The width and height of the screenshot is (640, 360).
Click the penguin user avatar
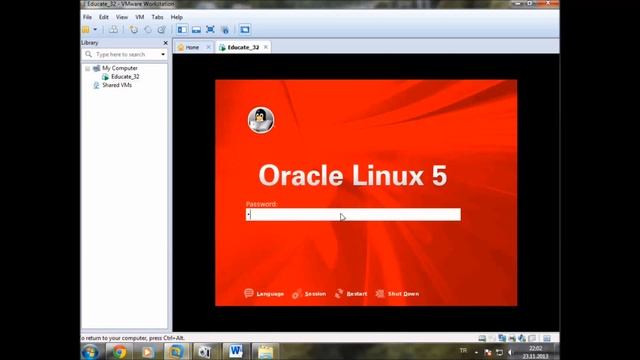point(261,120)
